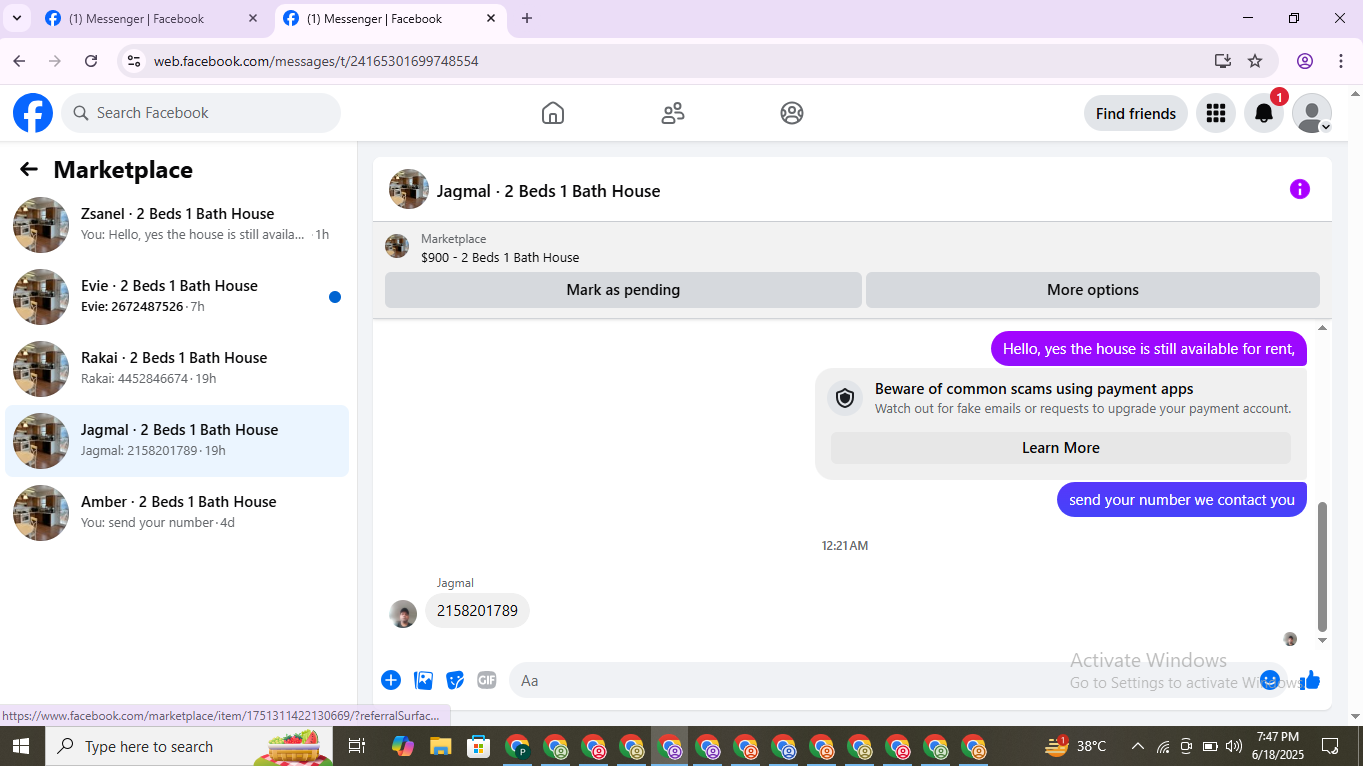Reload the page in the browser

tap(91, 61)
